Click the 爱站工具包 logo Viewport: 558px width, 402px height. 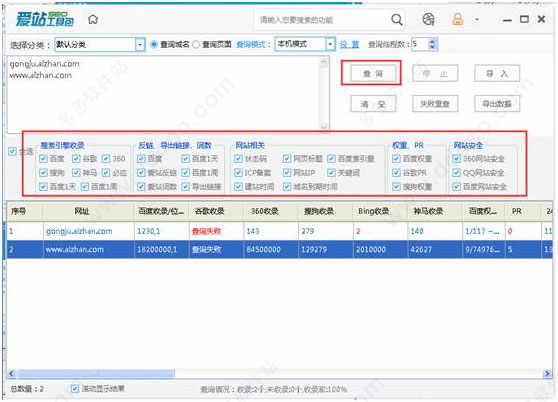pyautogui.click(x=44, y=19)
